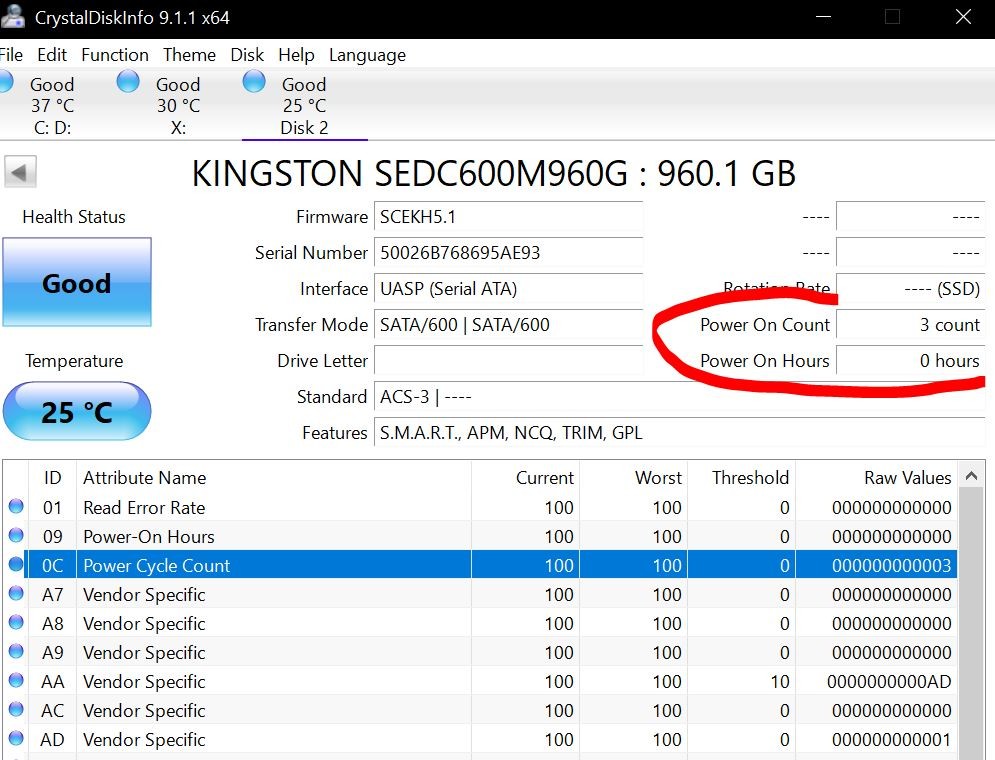Click the 25 °C temperature button
This screenshot has height=760, width=995.
coord(77,412)
